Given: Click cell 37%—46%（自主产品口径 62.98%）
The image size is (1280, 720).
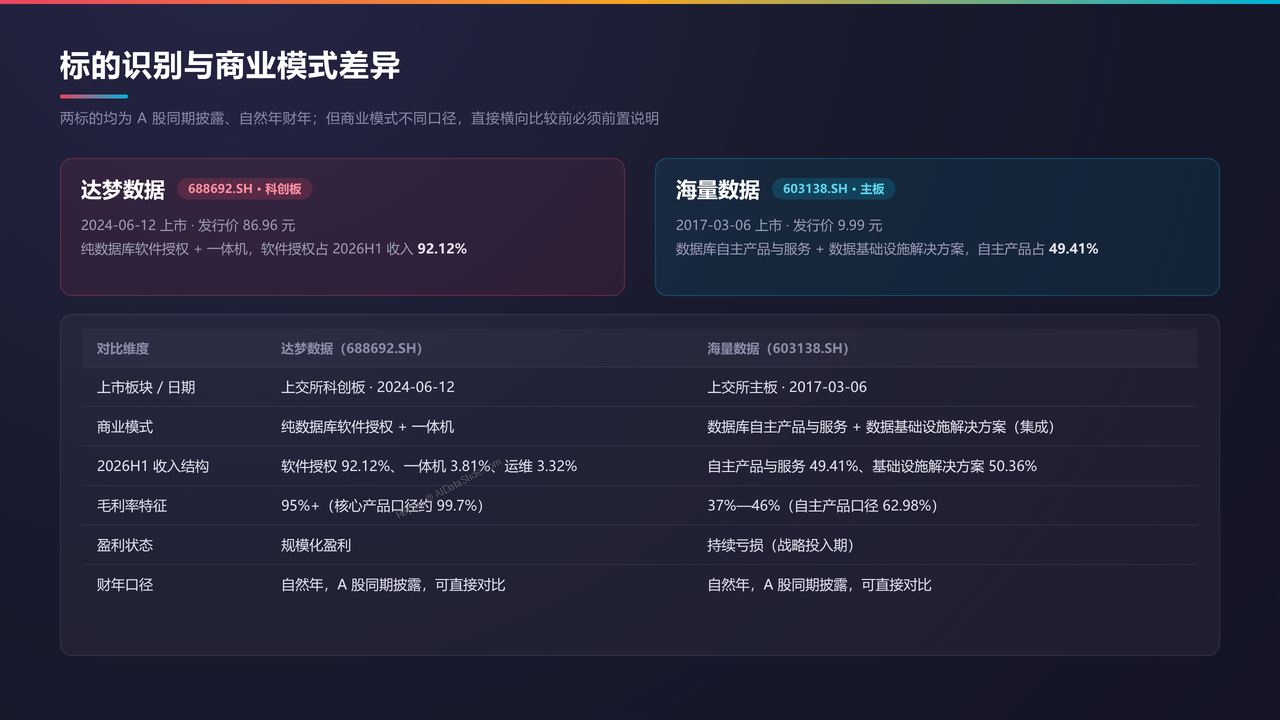Looking at the screenshot, I should 826,506.
